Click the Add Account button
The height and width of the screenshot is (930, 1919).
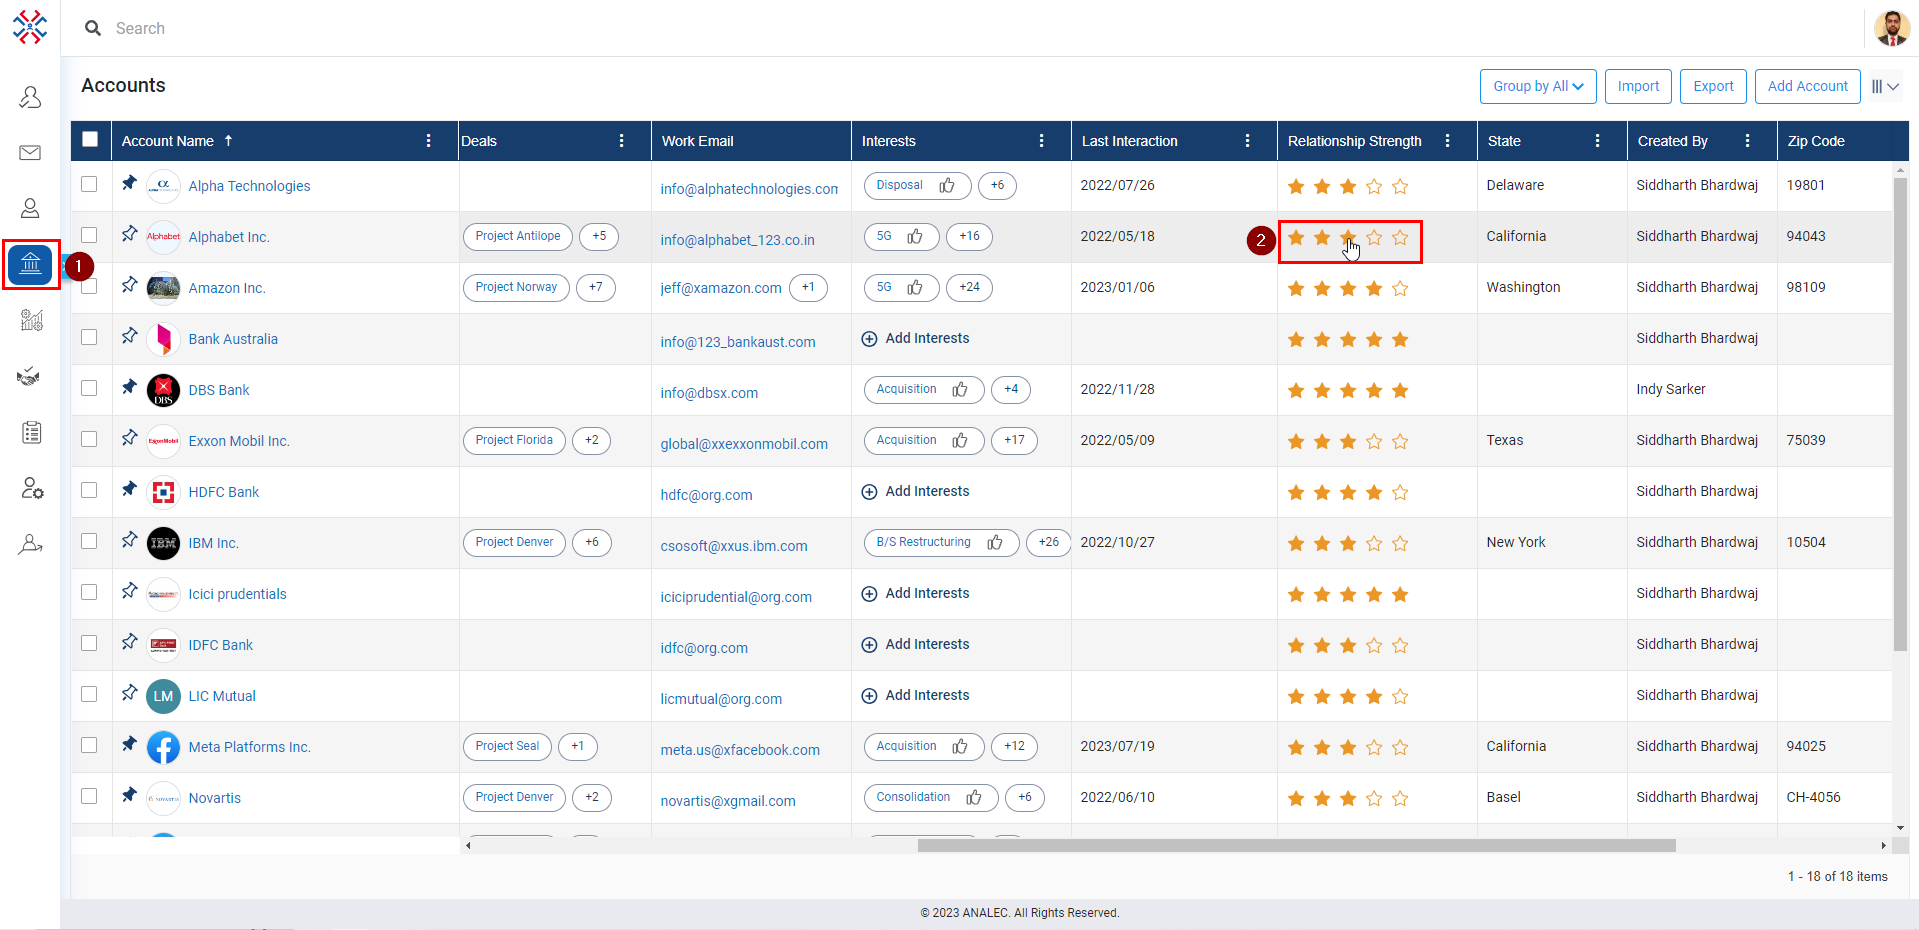pyautogui.click(x=1807, y=86)
